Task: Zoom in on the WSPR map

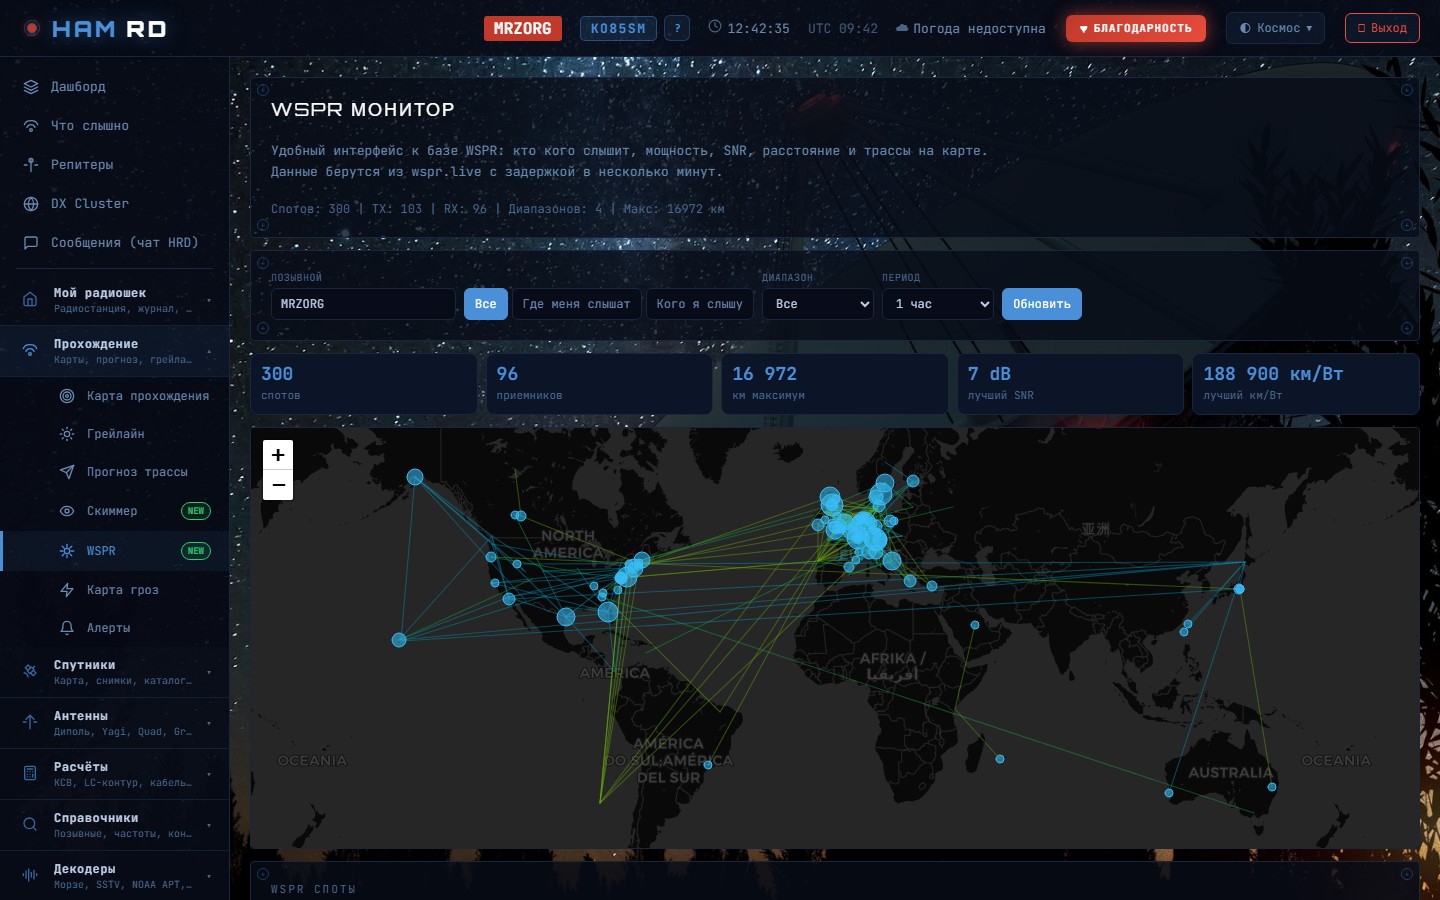Action: (278, 455)
